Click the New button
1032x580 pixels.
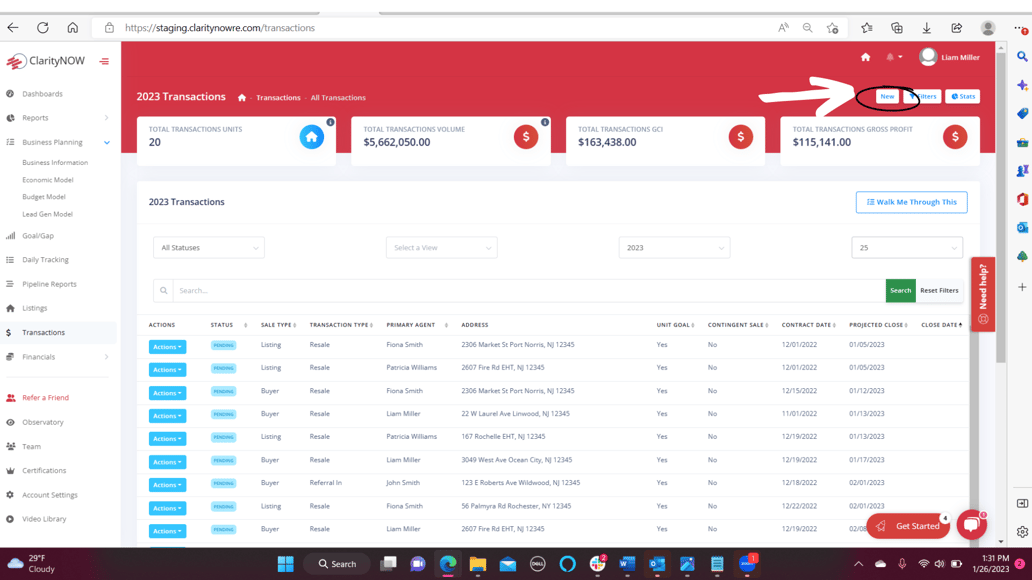[x=887, y=97]
